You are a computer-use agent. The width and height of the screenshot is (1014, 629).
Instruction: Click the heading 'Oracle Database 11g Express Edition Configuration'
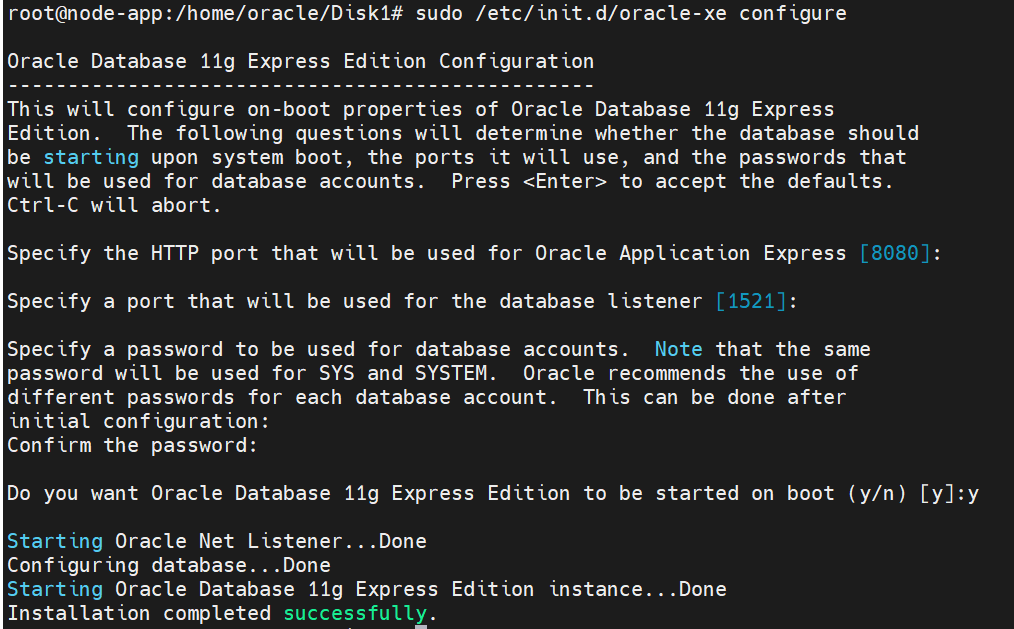click(x=301, y=61)
